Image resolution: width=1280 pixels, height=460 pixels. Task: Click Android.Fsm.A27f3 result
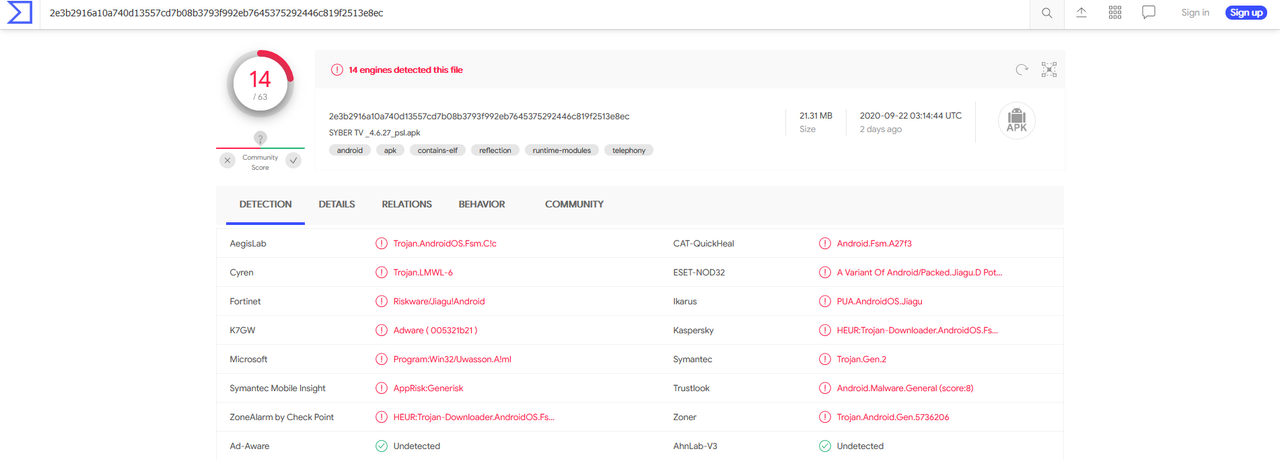click(874, 243)
